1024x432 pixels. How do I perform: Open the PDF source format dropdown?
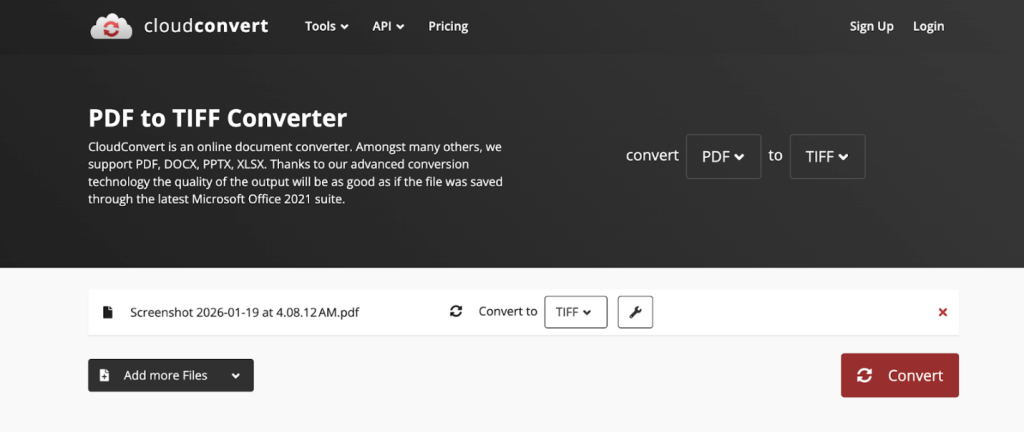723,157
